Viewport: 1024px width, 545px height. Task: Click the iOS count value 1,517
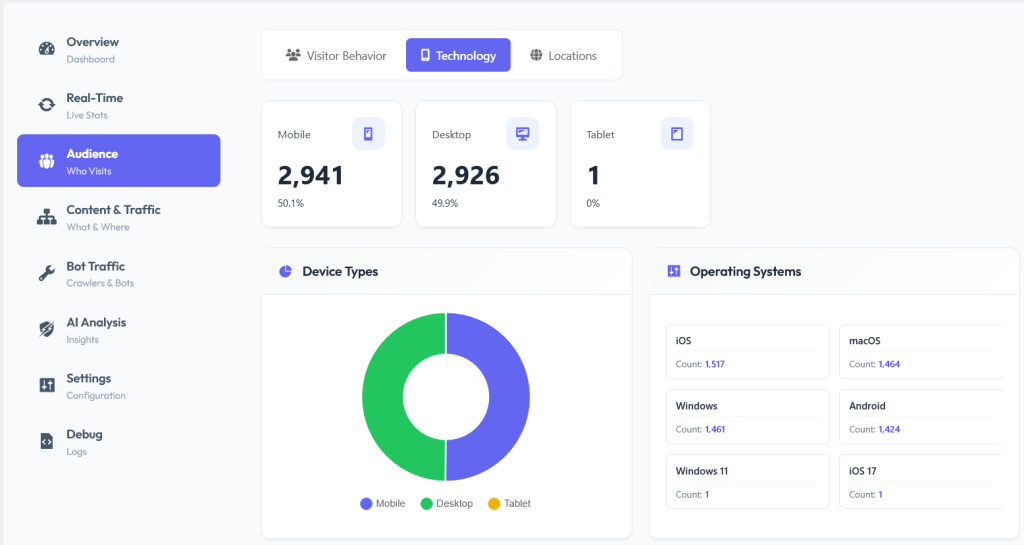(x=714, y=364)
